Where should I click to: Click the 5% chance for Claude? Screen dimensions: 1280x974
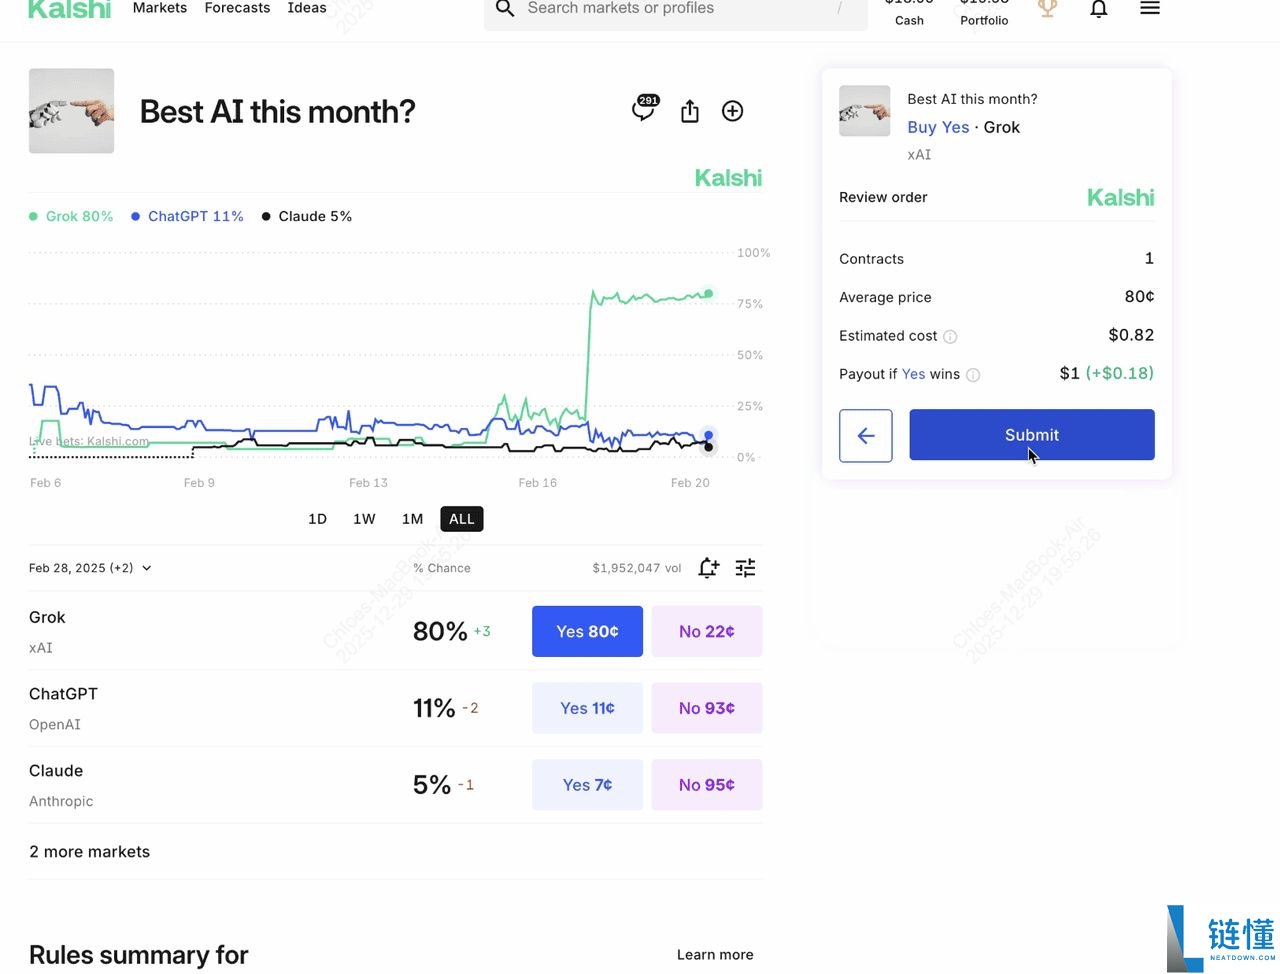coord(432,785)
